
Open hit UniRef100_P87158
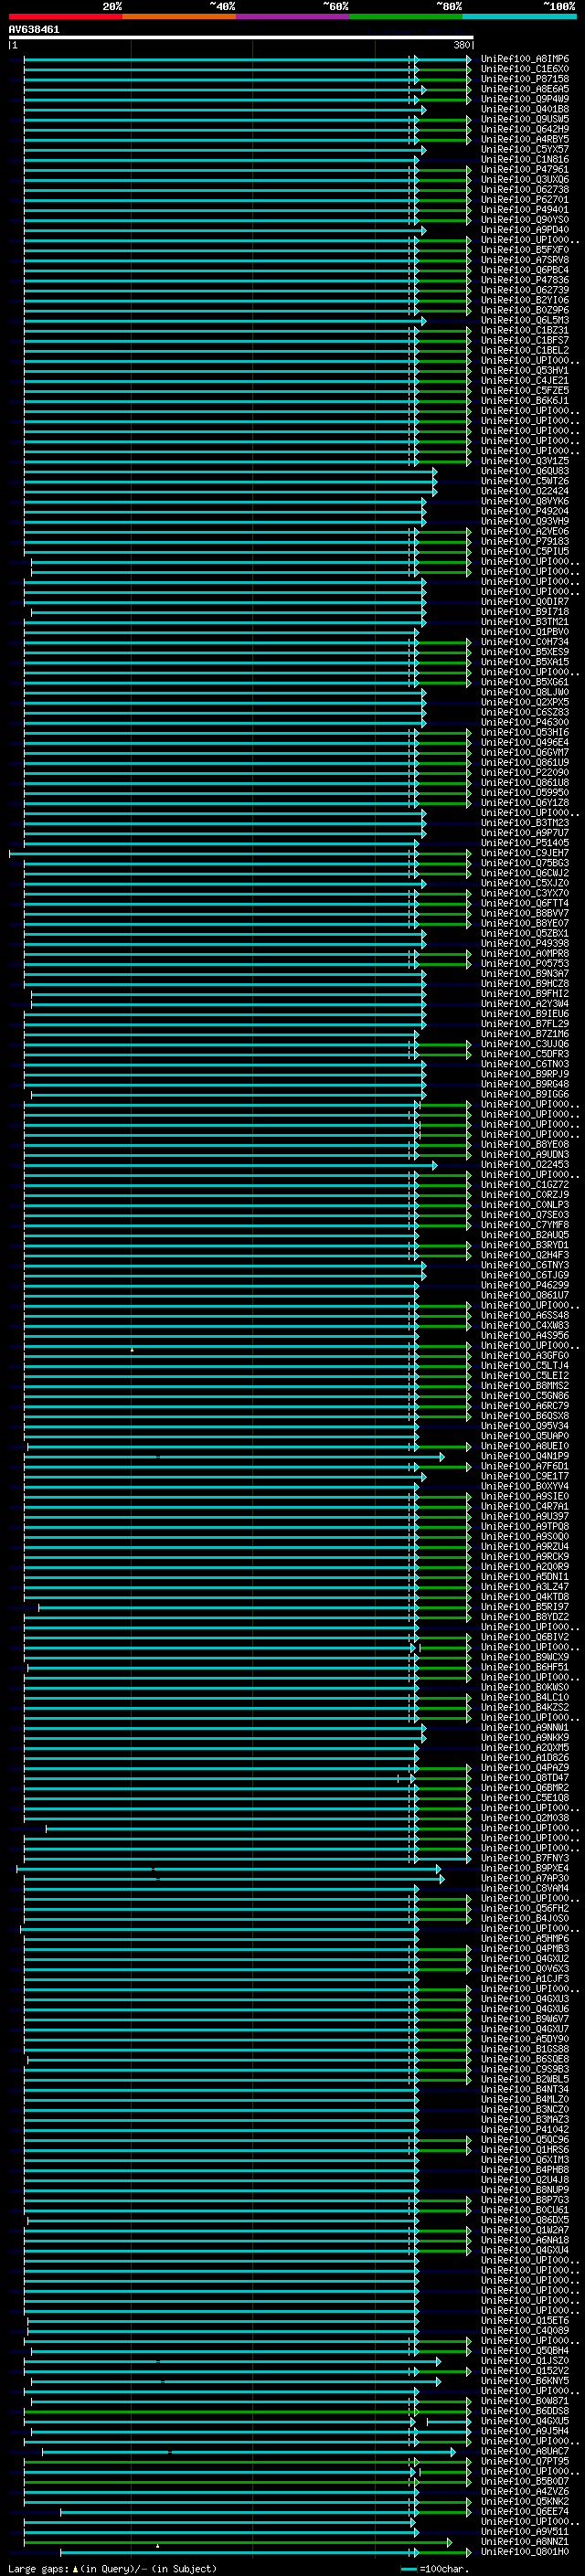coord(525,79)
